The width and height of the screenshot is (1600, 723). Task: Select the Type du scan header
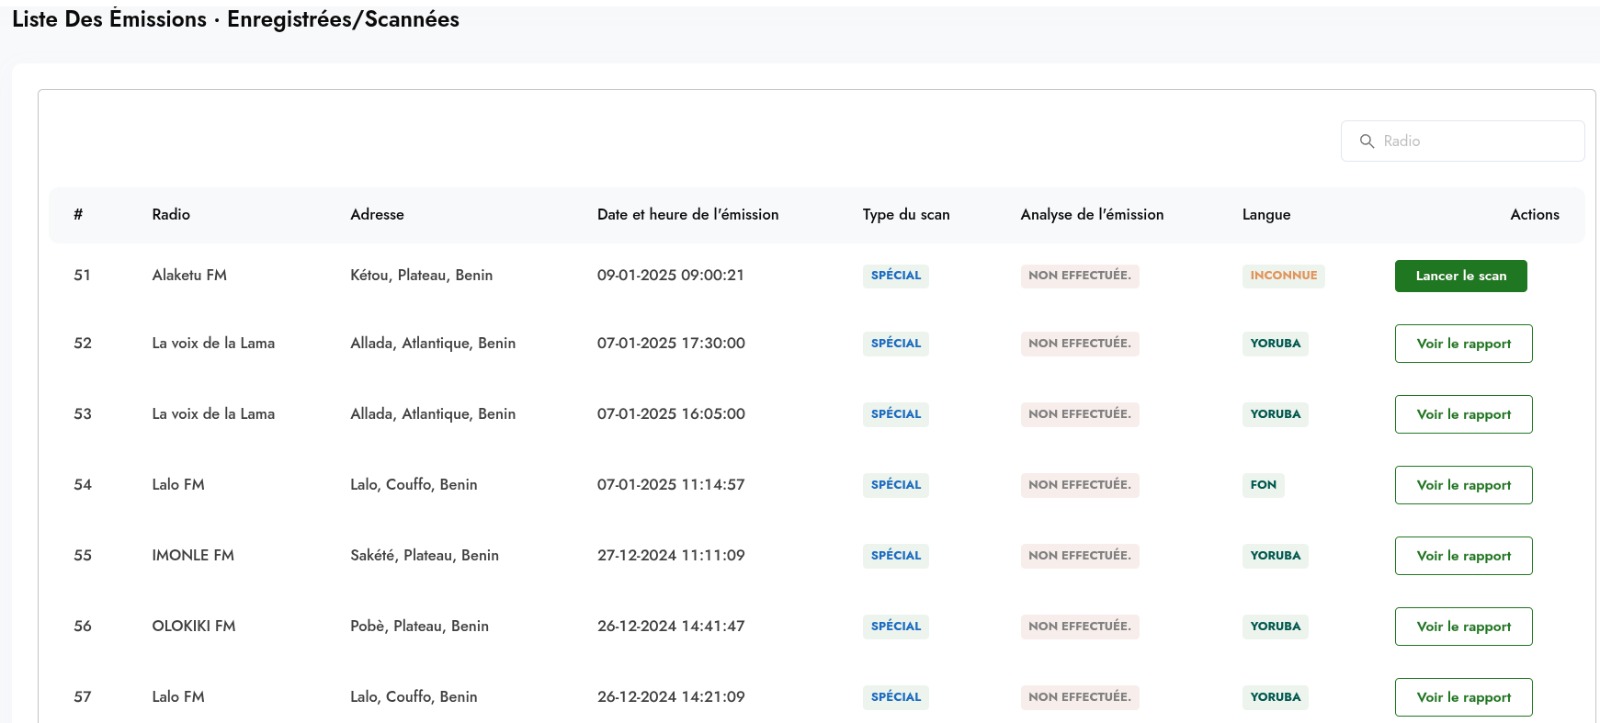click(x=906, y=215)
